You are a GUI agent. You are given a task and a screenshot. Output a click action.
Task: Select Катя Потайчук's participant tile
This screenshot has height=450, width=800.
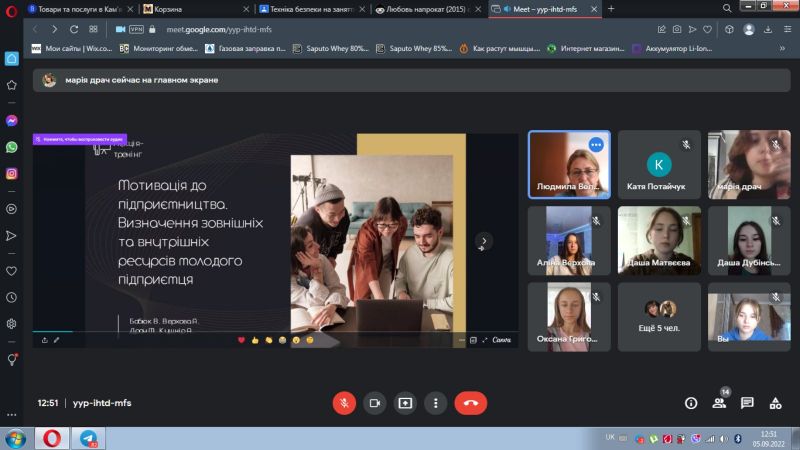click(659, 164)
